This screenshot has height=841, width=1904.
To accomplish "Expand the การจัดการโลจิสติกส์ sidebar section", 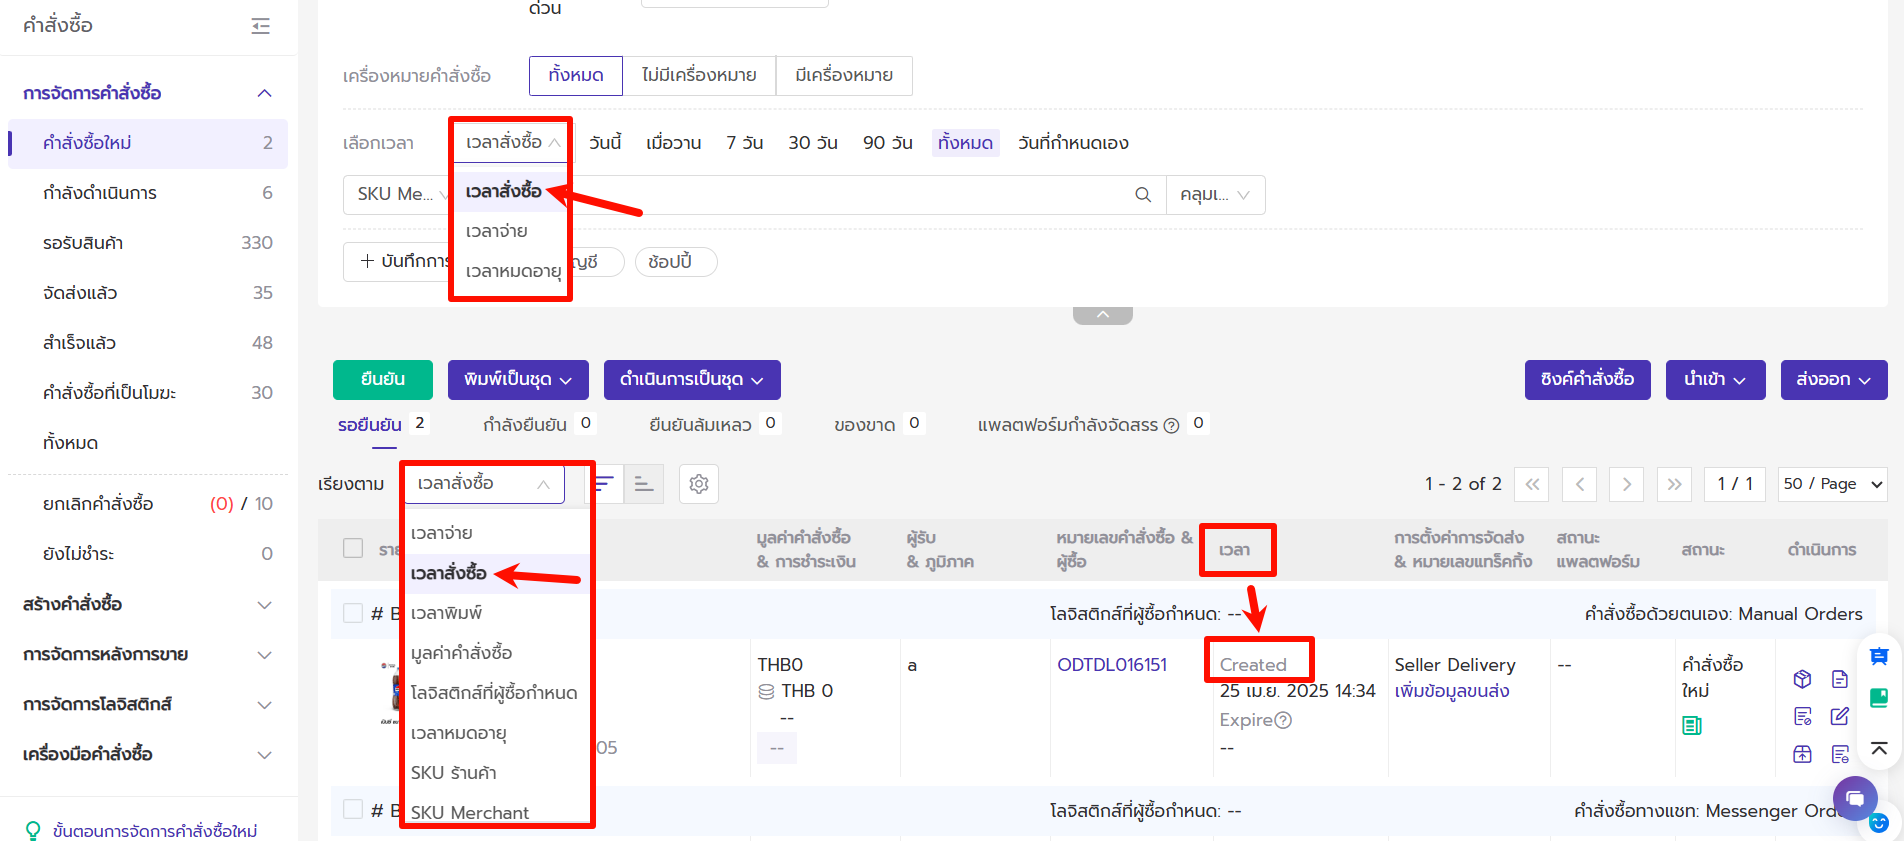I will click(147, 704).
